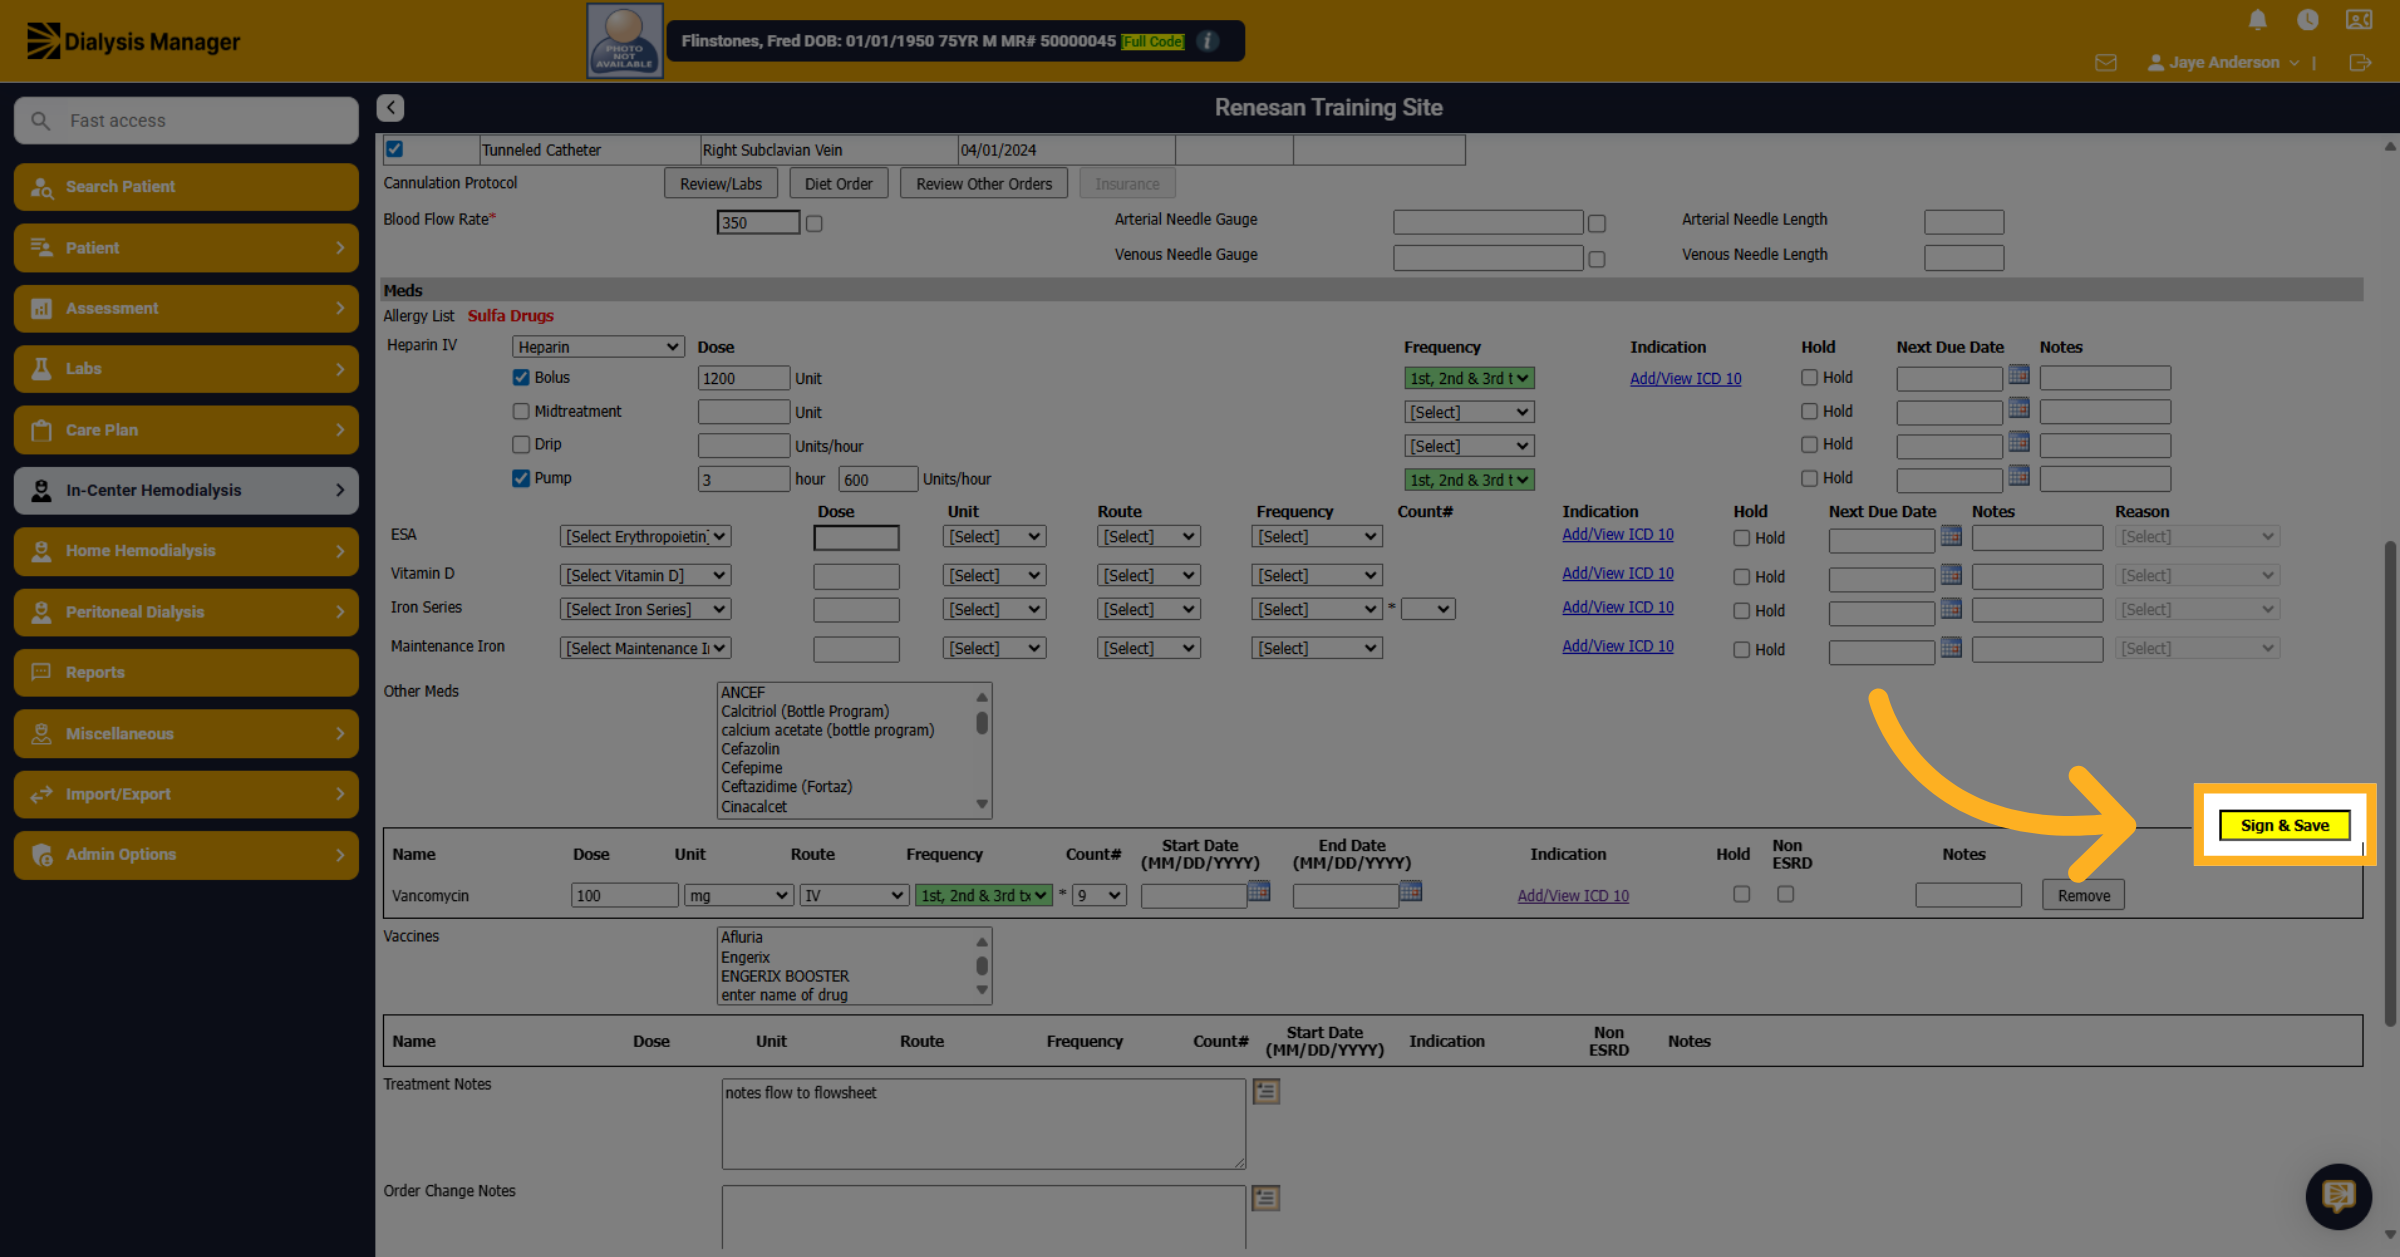The height and width of the screenshot is (1257, 2400).
Task: Open the Reports sidebar item
Action: tap(186, 672)
